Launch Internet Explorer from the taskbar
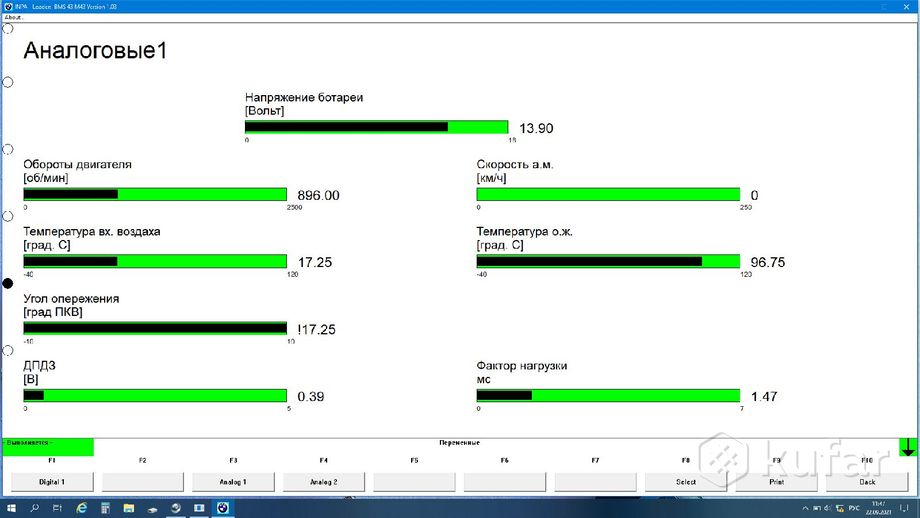Image resolution: width=920 pixels, height=518 pixels. [x=82, y=508]
